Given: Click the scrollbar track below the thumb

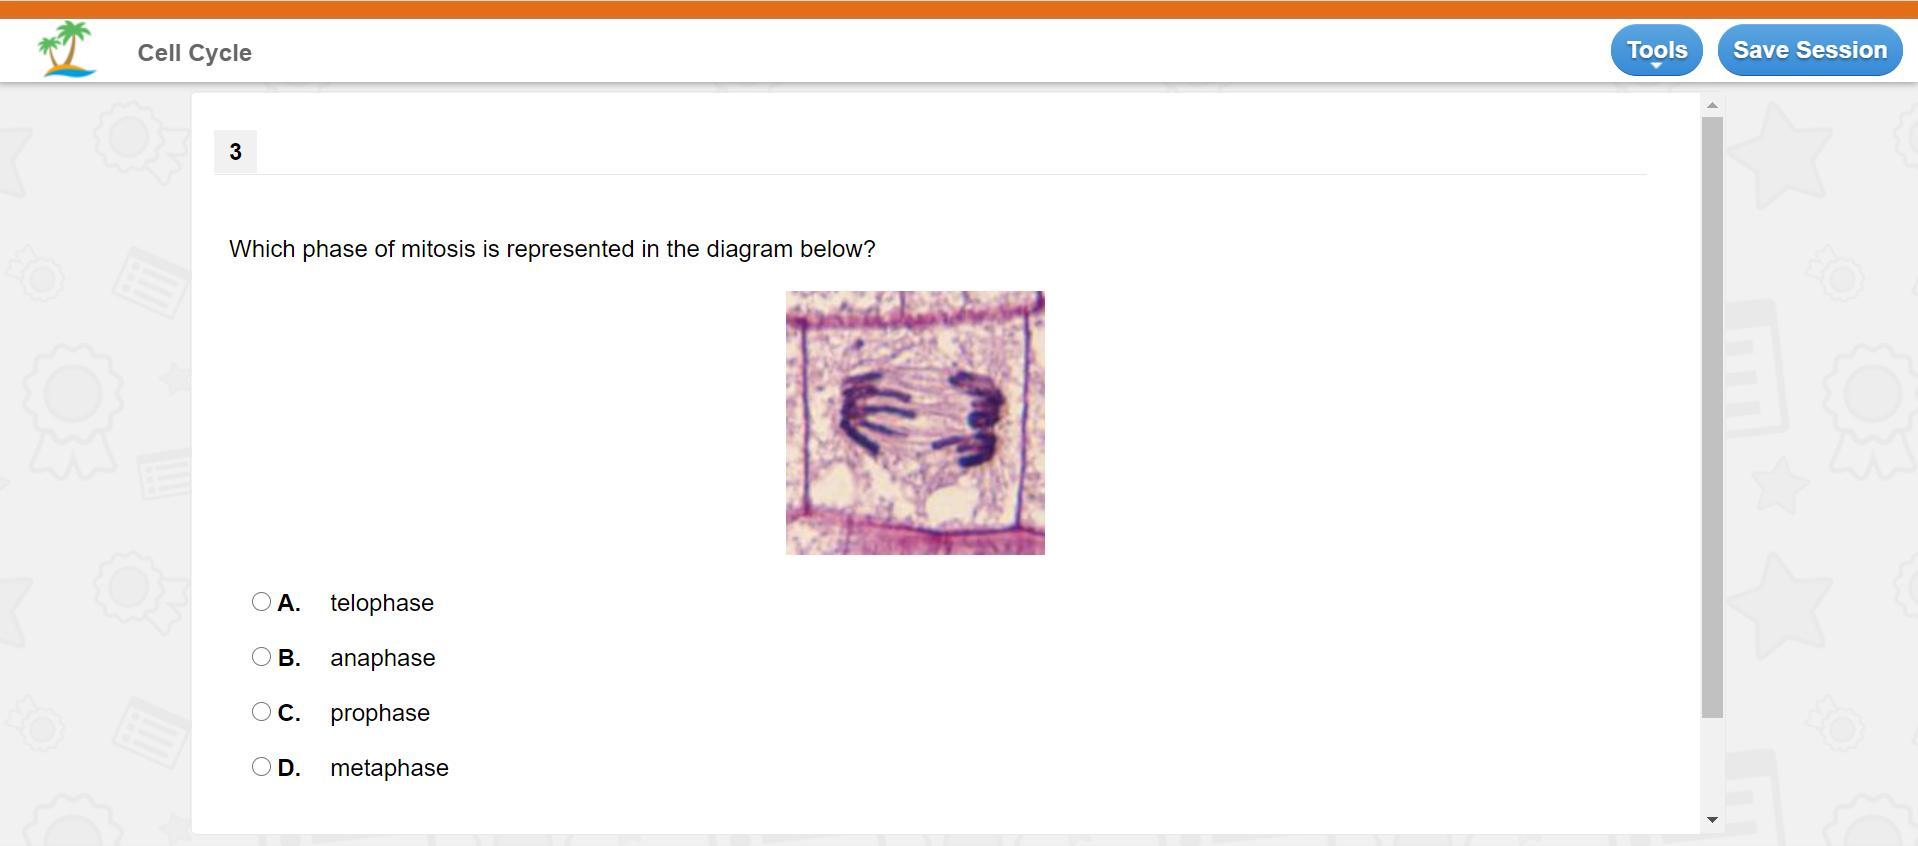Looking at the screenshot, I should pos(1712,764).
